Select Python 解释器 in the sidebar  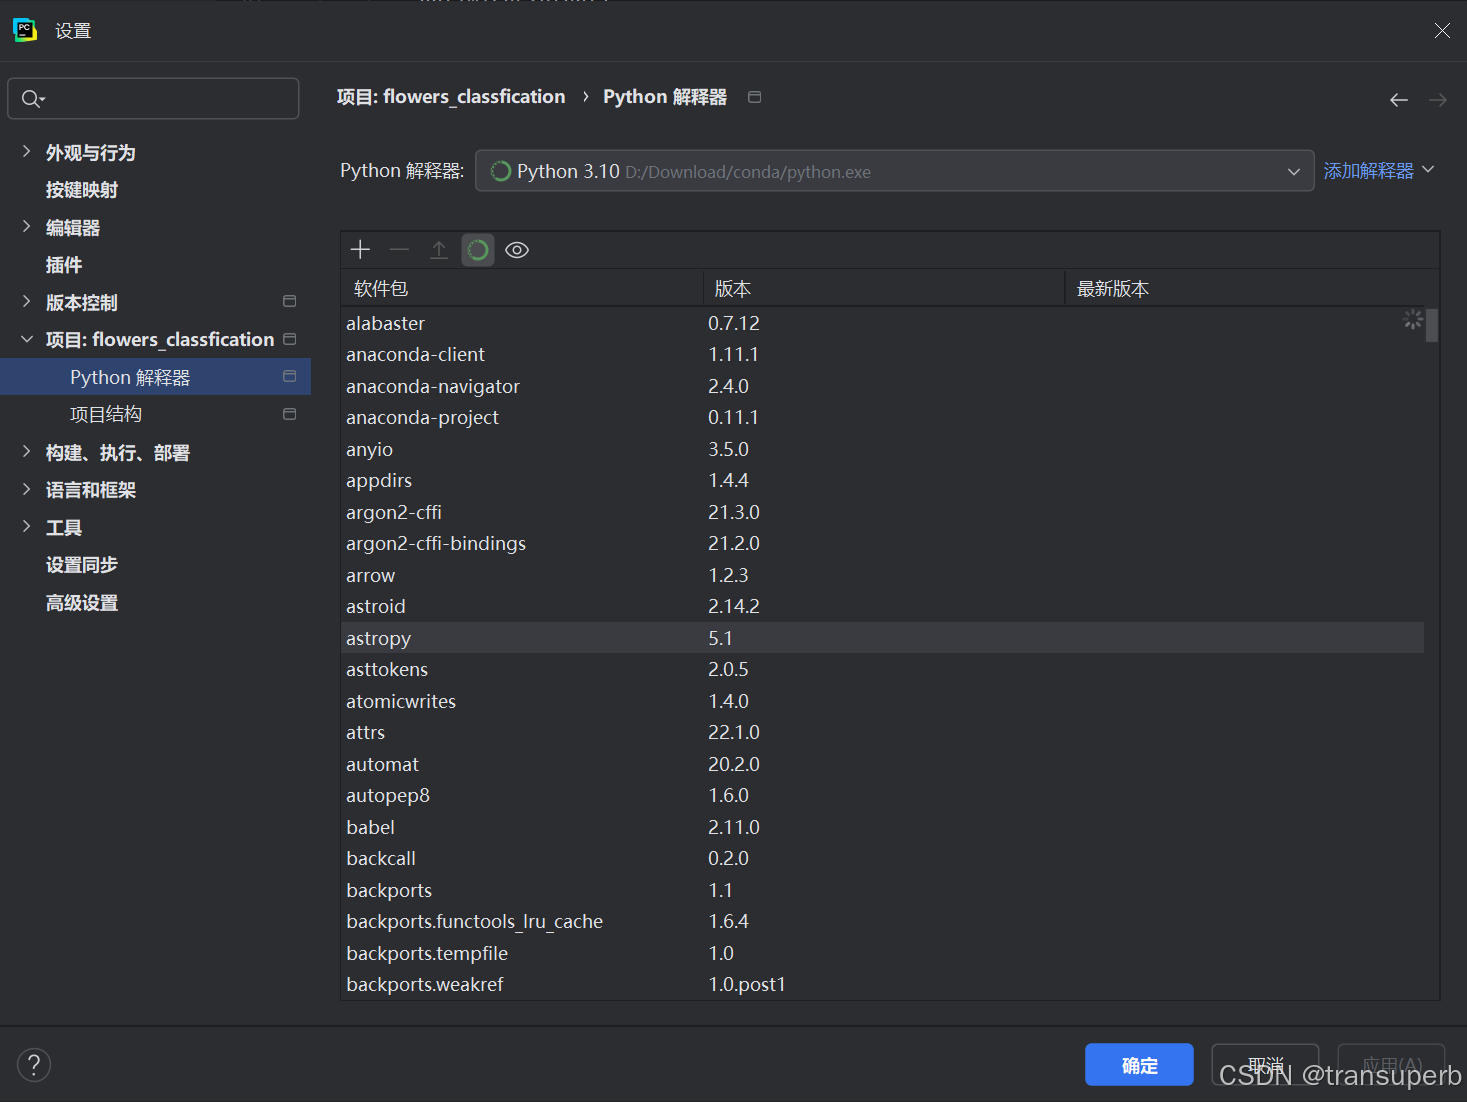pyautogui.click(x=155, y=377)
